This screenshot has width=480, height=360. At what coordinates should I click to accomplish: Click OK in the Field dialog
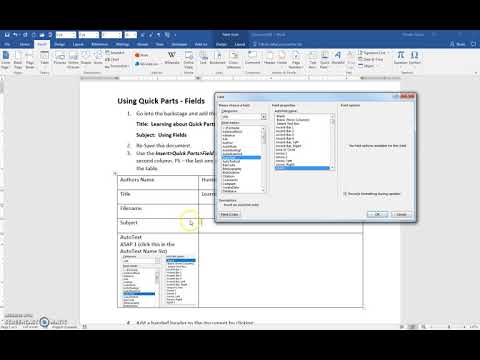coord(377,214)
